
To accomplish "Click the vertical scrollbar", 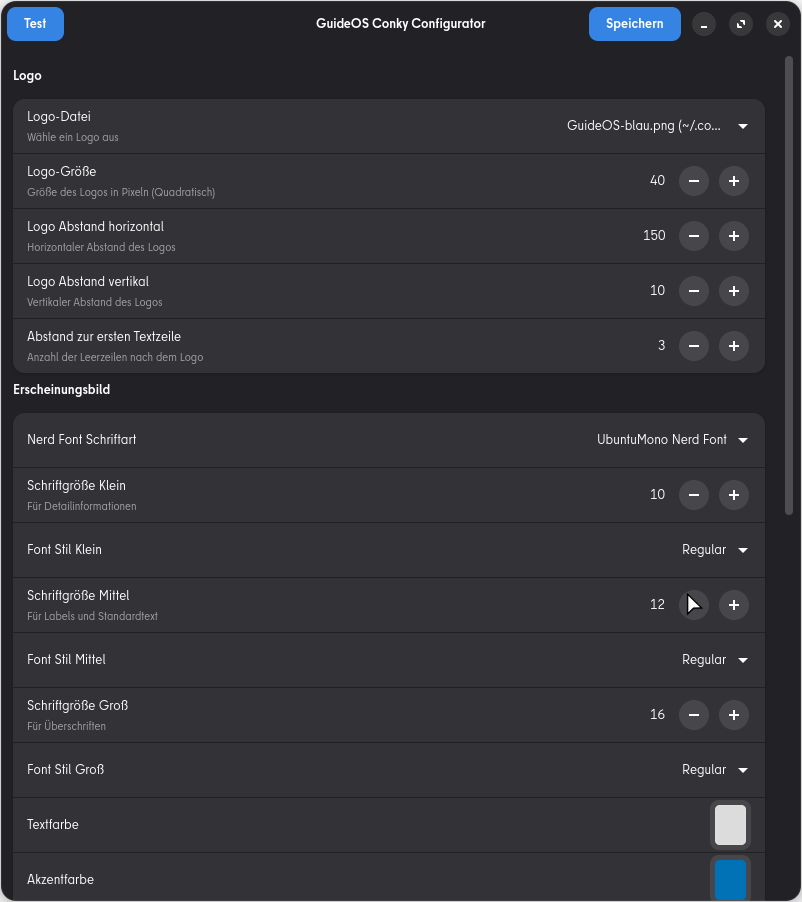I will (789, 290).
